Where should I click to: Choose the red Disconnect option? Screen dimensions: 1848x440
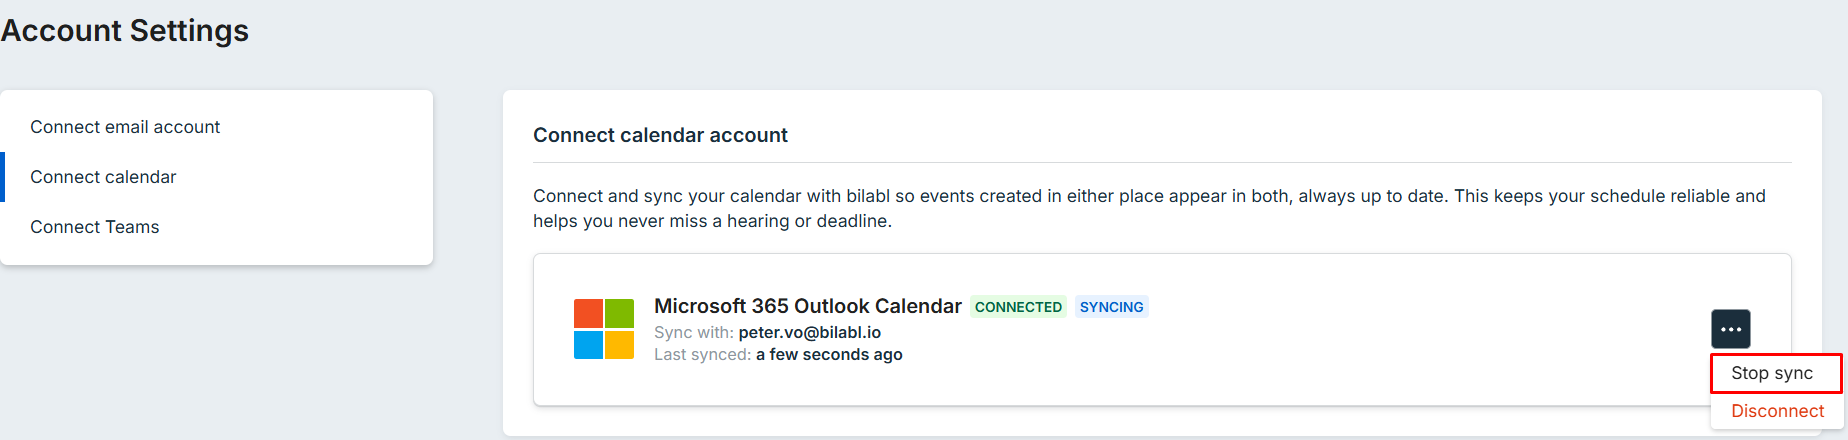pos(1777,411)
